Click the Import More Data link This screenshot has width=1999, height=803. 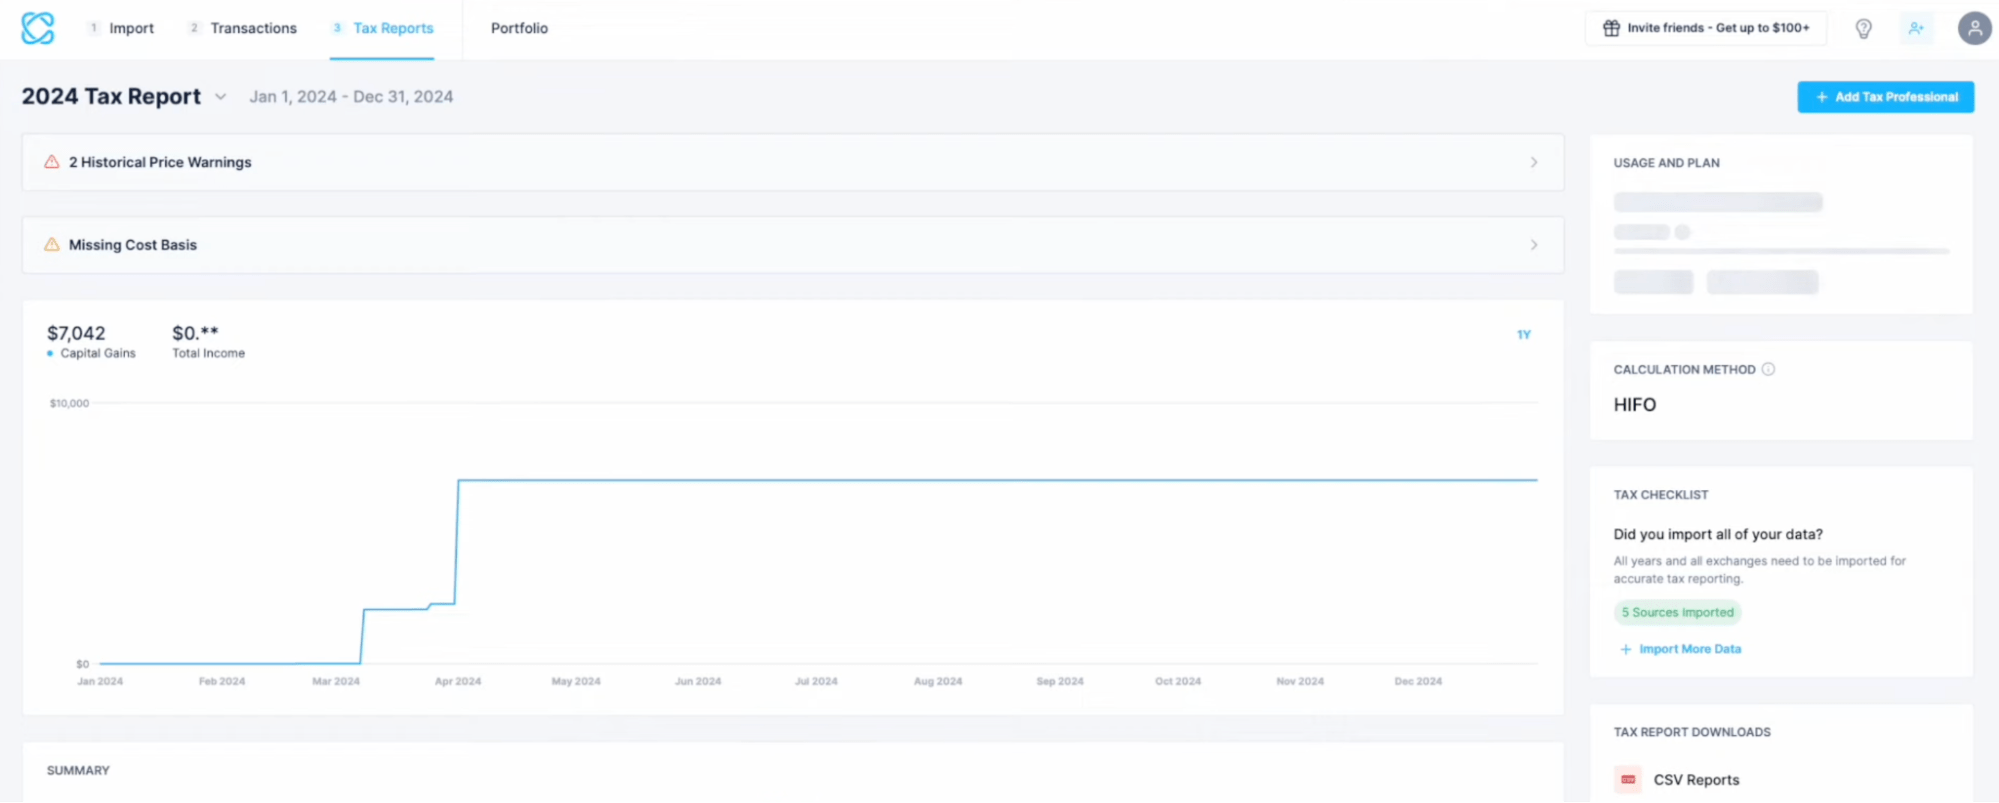[1689, 648]
